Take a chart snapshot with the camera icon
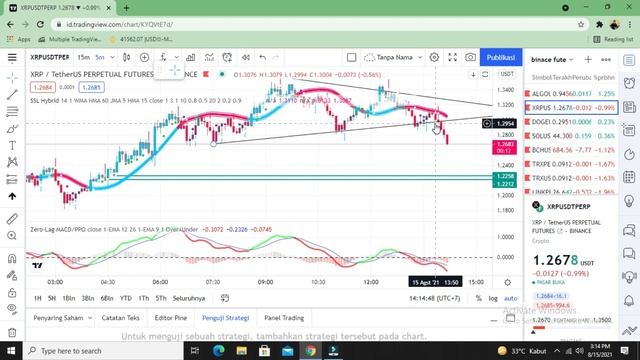 click(x=470, y=58)
